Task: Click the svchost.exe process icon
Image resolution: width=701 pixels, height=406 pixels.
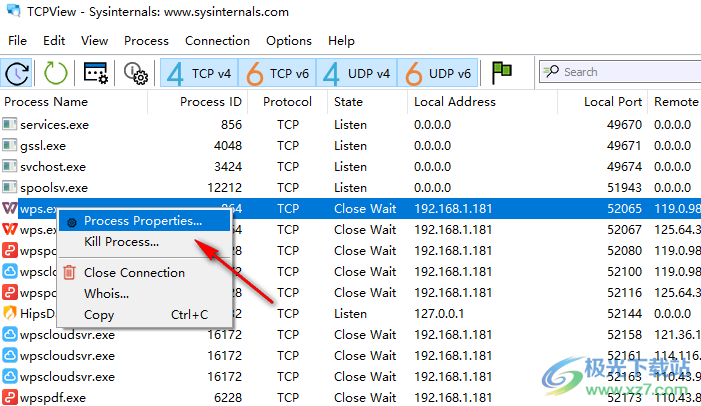Action: (9, 166)
